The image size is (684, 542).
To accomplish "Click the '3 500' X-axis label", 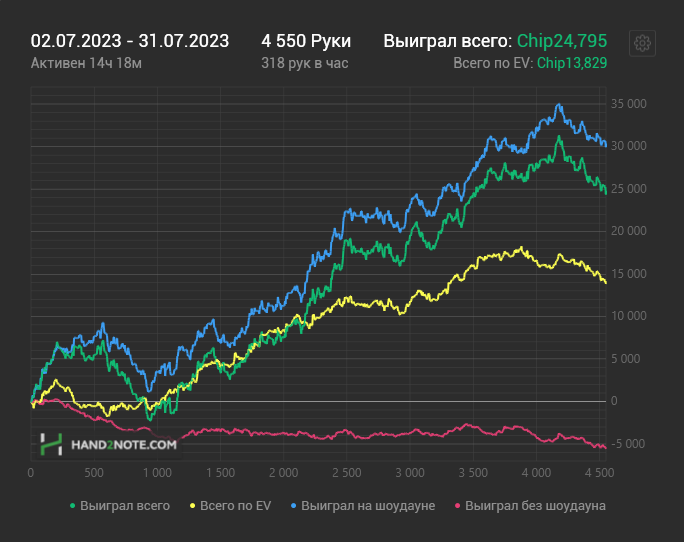I will 473,473.
